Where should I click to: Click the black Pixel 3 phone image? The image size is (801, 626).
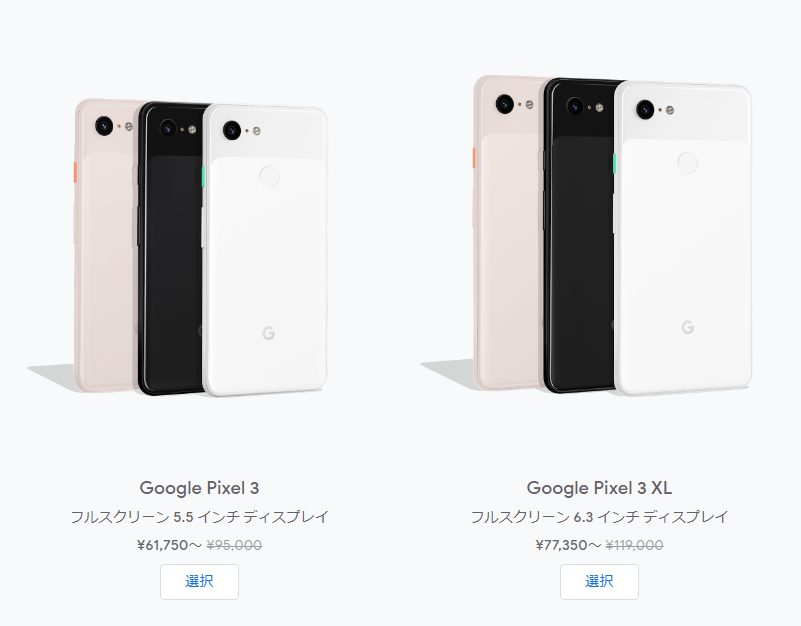coord(171,249)
